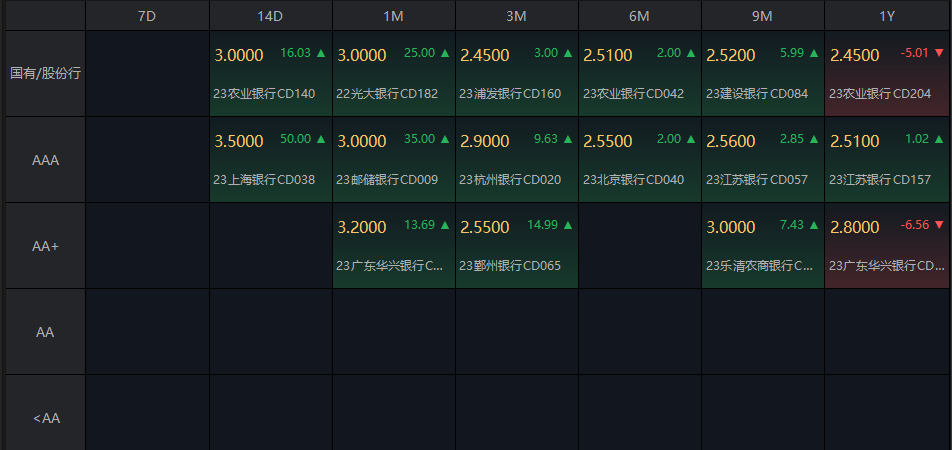
Task: Click the 25.00 change value
Action: 420,53
